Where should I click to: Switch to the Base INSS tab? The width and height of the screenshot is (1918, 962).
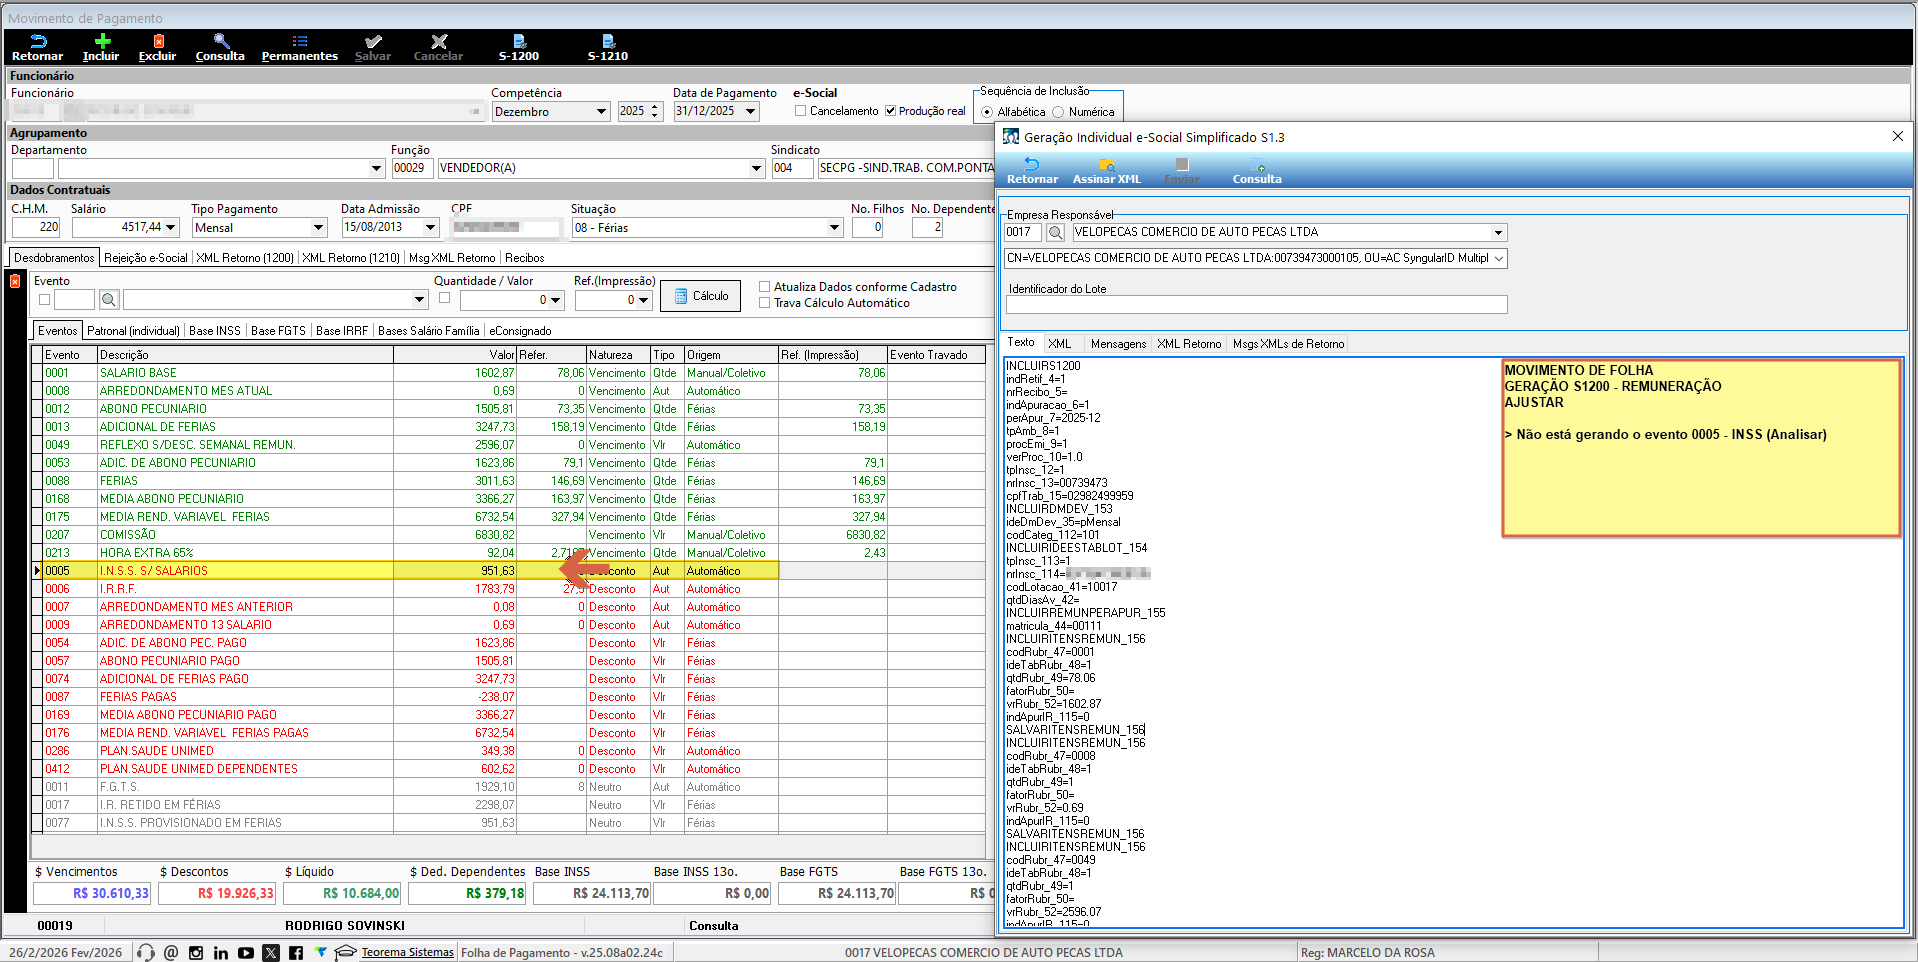point(214,331)
